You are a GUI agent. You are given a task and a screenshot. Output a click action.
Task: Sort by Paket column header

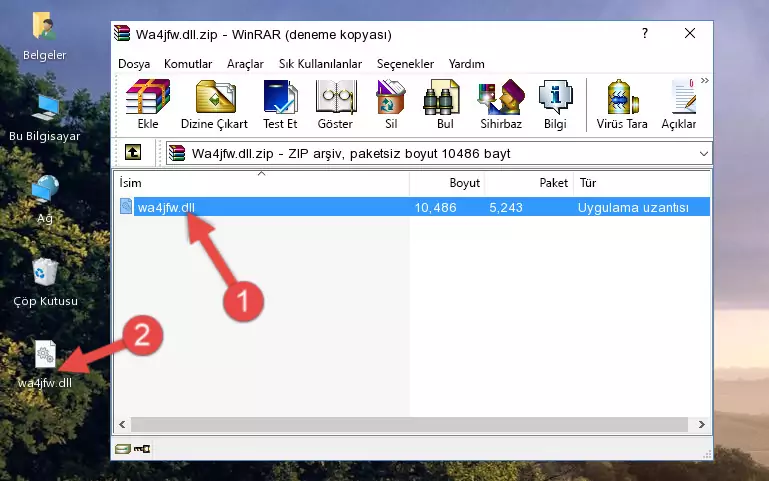tap(529, 183)
